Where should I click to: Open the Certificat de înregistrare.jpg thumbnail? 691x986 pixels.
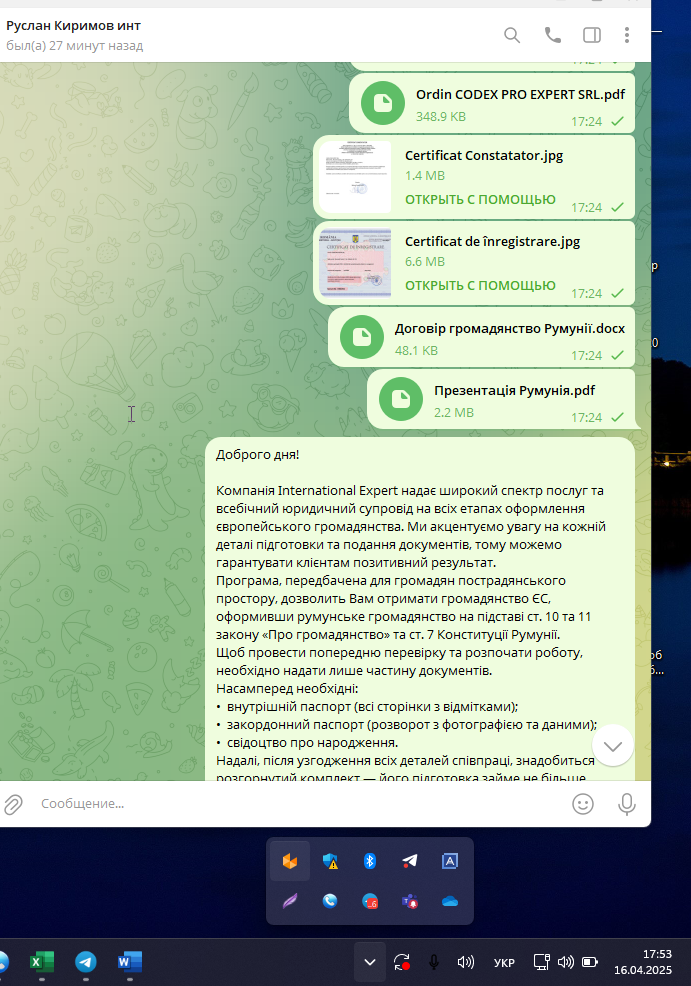(x=355, y=263)
